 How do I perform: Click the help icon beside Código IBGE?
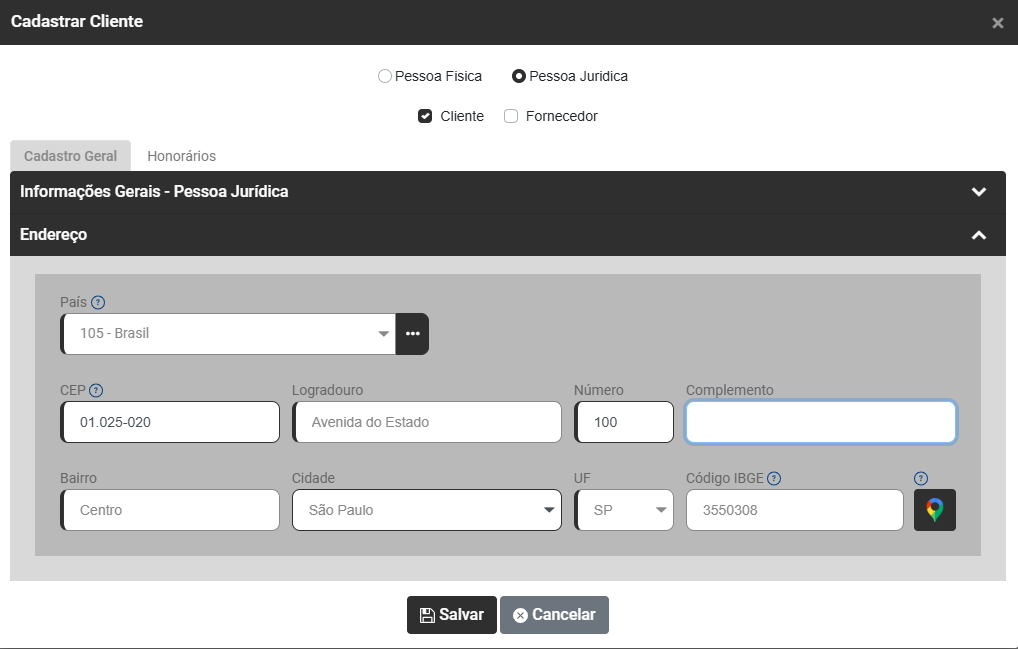[774, 478]
